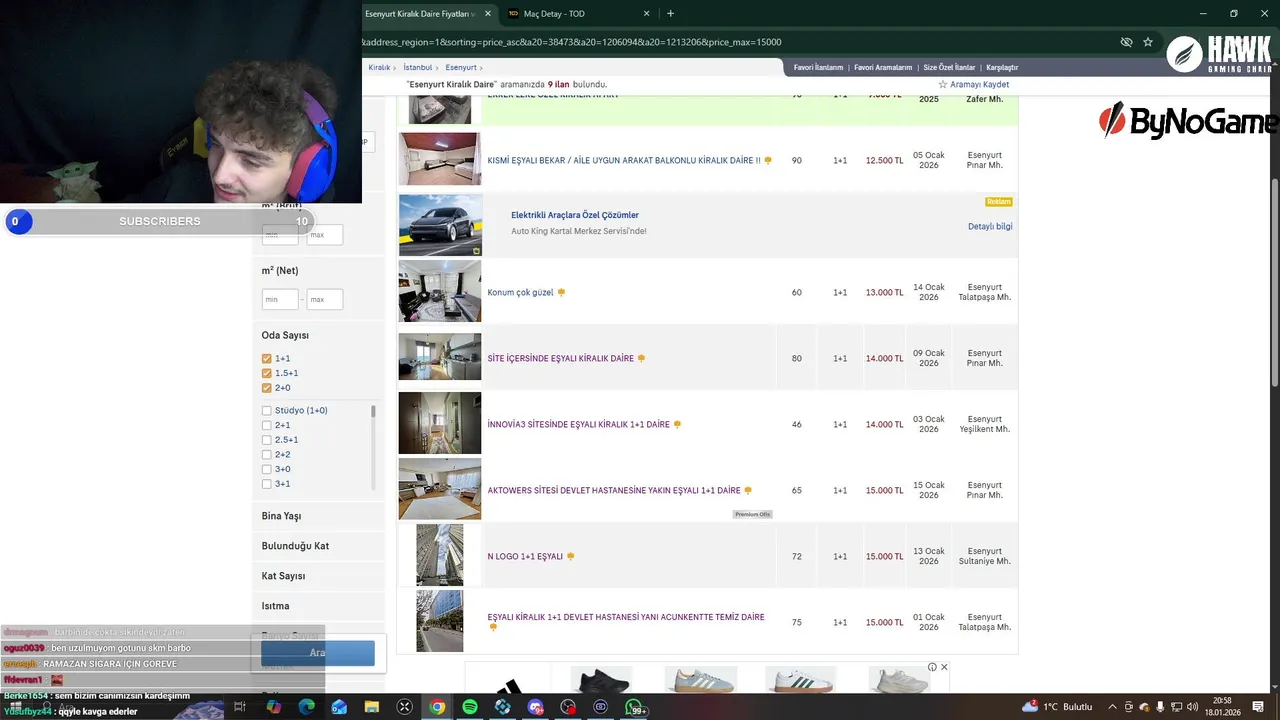Open listing AKTOWERS SİTESİ DEVLET HASTANESİNE YAKIN
The image size is (1280, 720).
(x=614, y=491)
